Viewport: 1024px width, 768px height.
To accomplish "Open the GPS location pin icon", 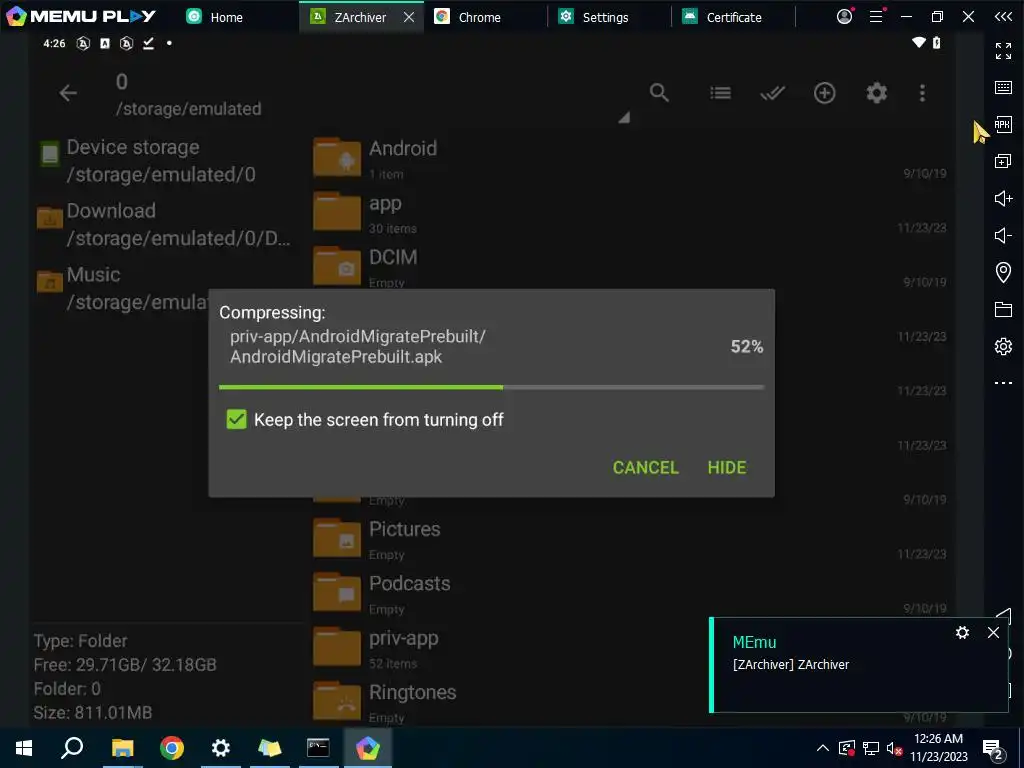I will click(x=1003, y=272).
